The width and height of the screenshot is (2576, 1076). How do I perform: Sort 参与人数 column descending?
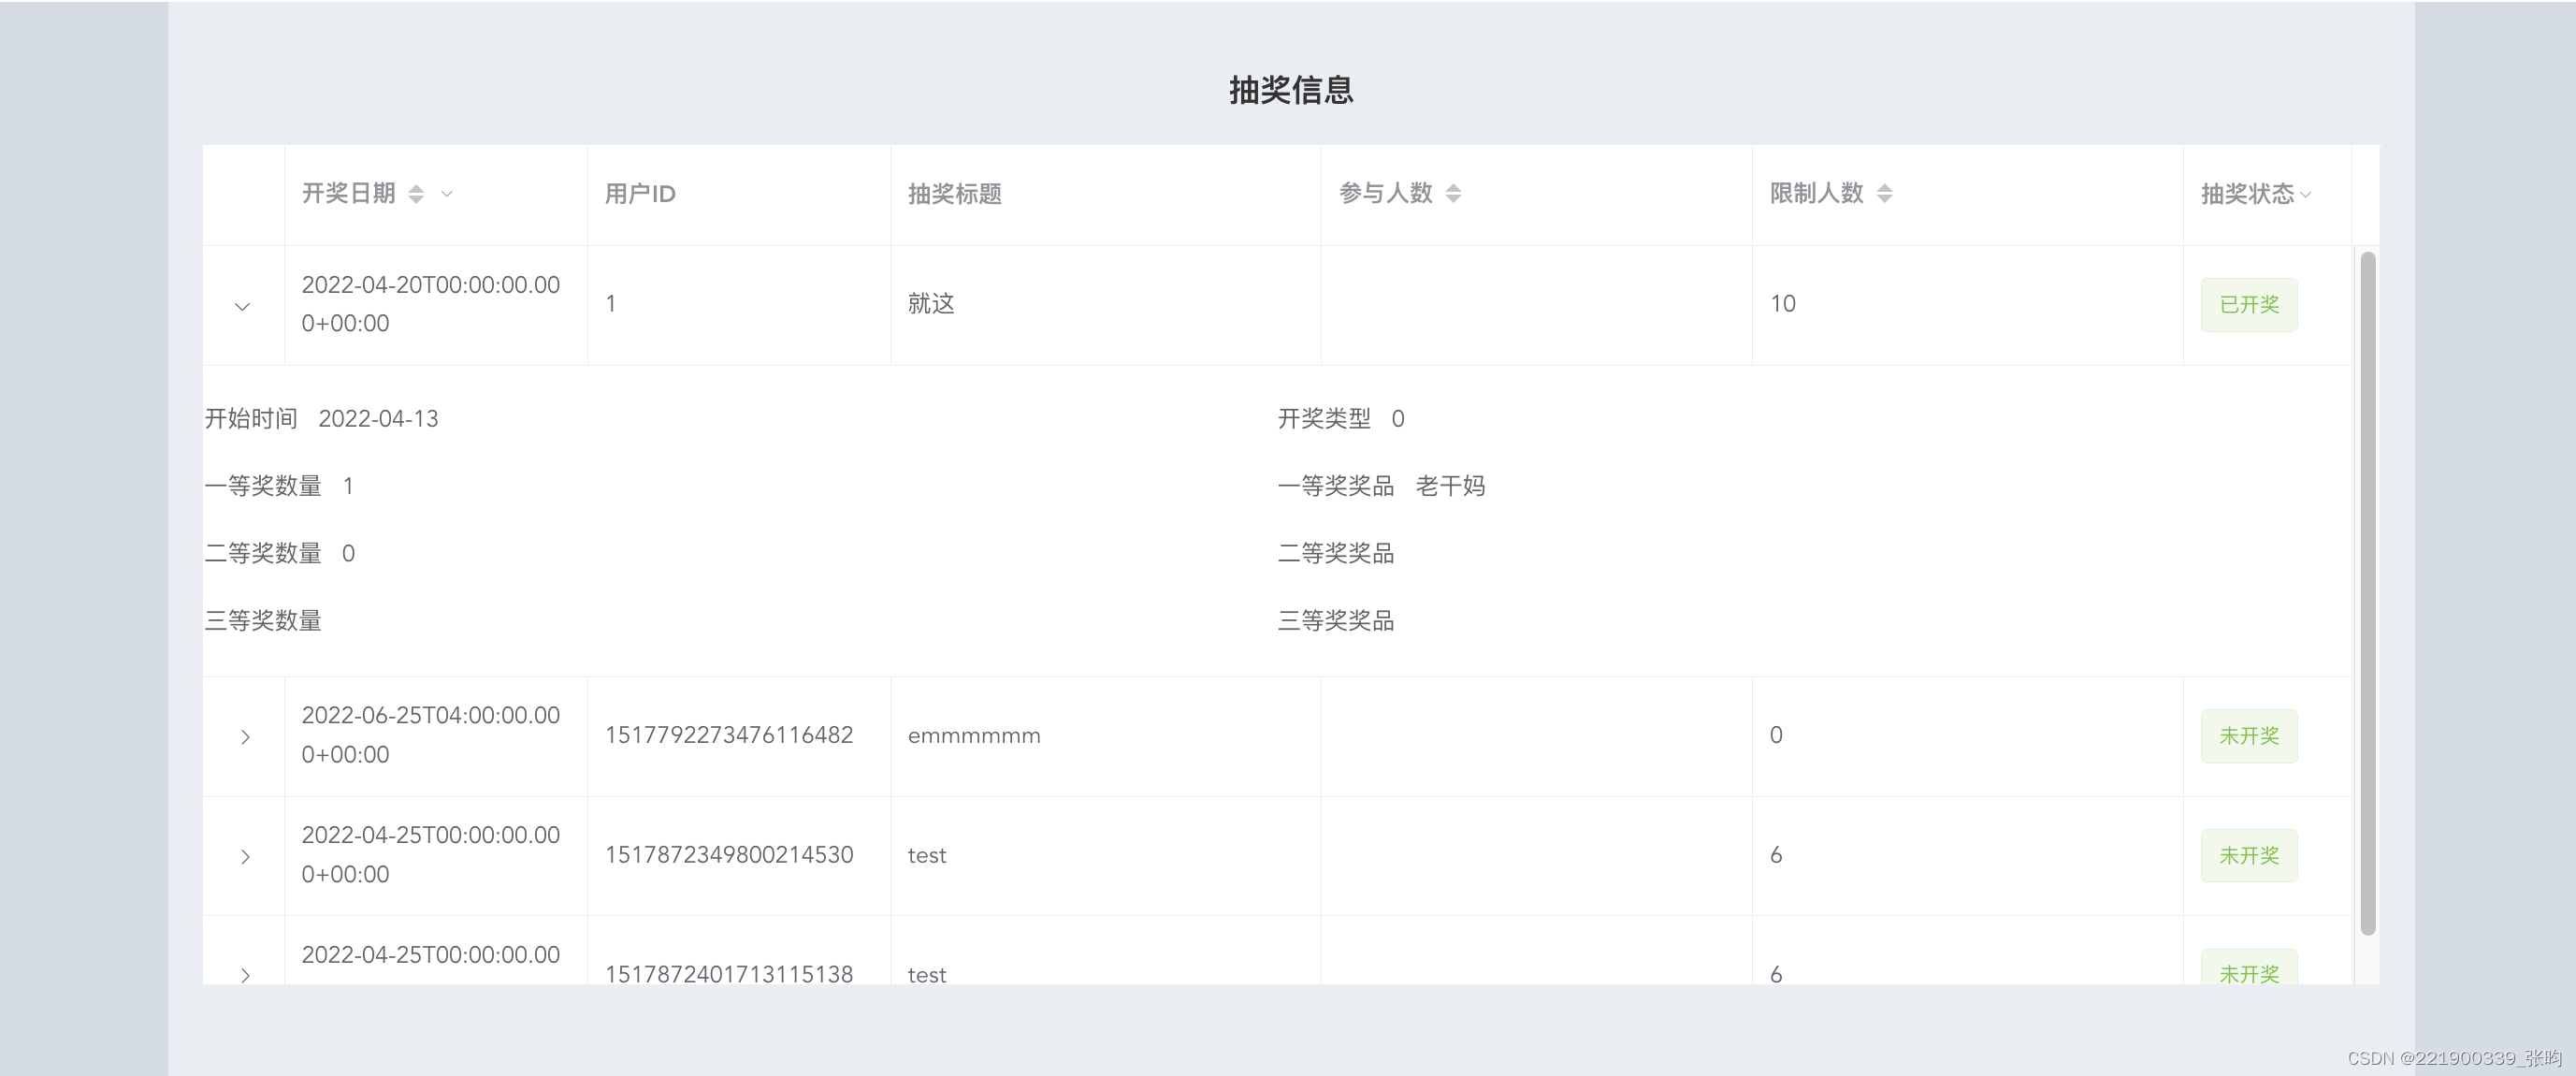[1454, 200]
